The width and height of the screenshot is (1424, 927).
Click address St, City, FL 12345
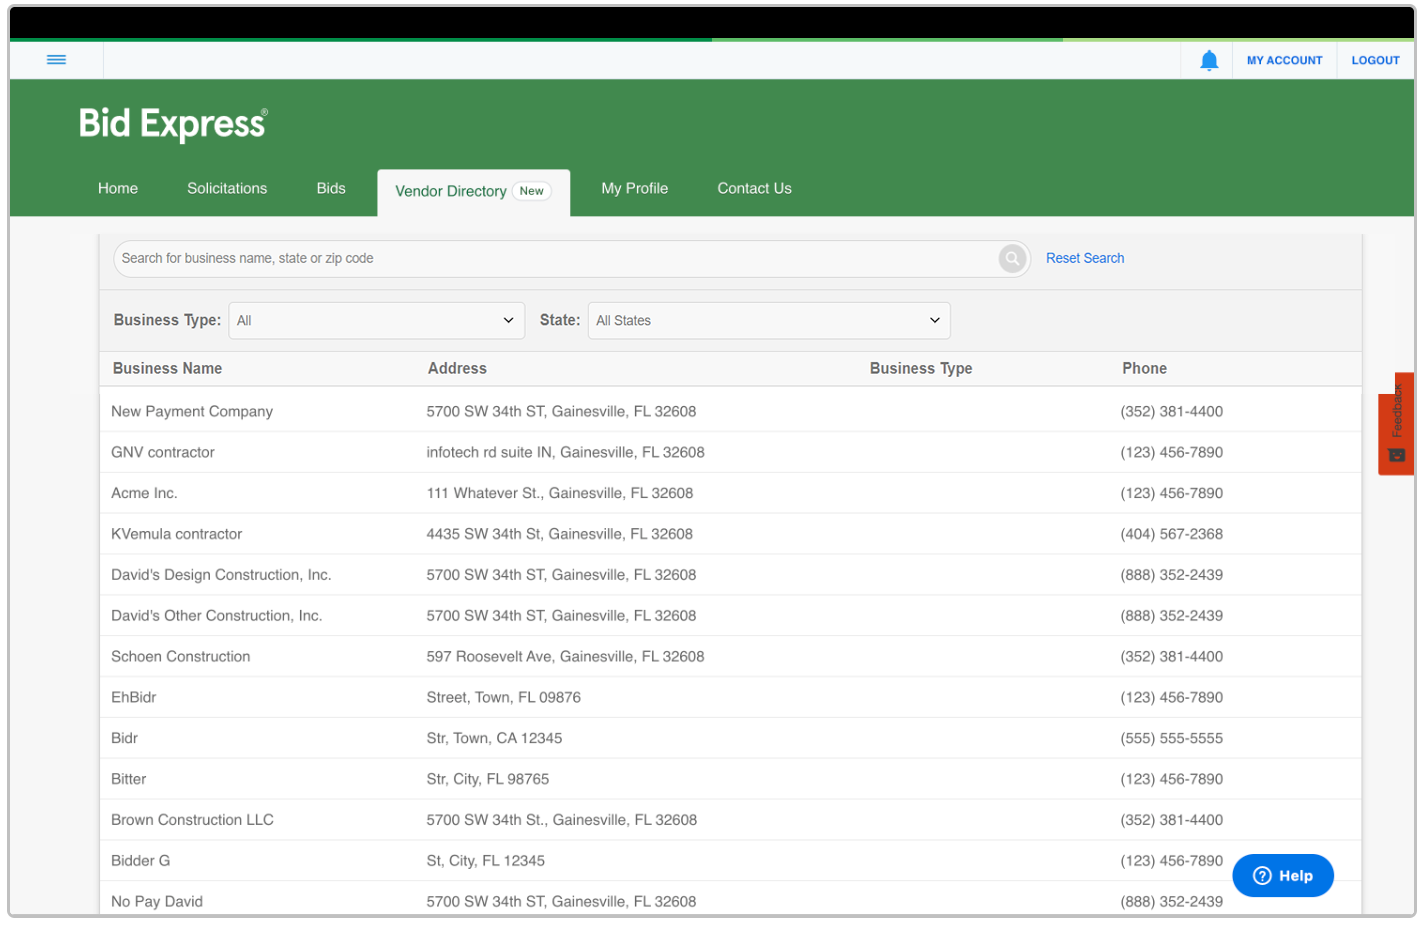(485, 861)
